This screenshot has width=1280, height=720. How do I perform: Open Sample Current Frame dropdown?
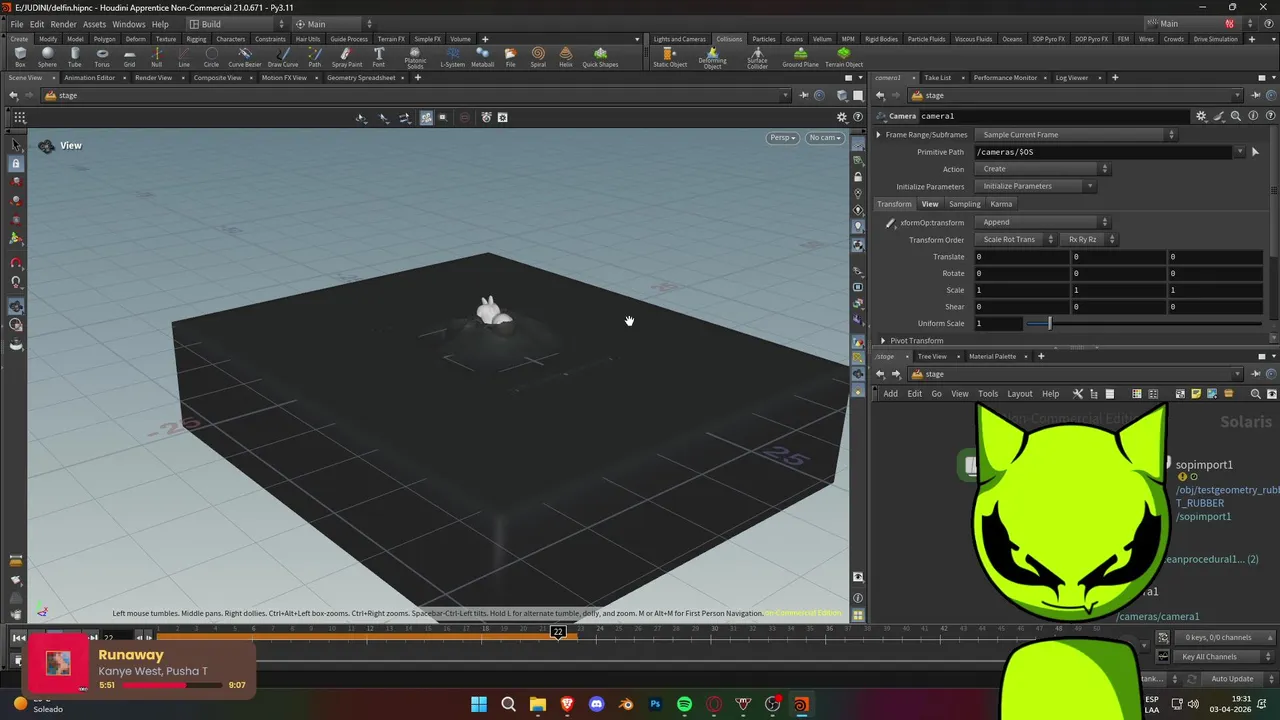1078,135
